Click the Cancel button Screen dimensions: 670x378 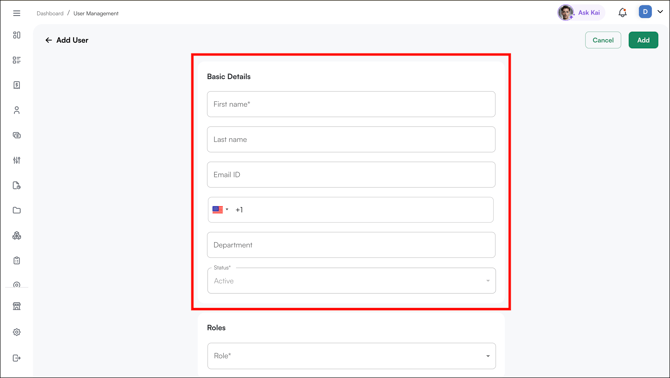[603, 40]
